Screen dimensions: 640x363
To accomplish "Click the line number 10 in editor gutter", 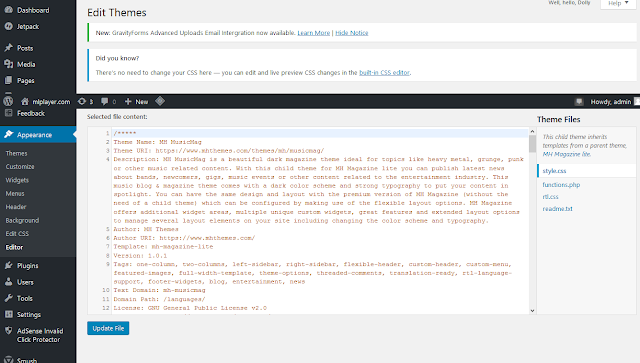I will point(106,290).
